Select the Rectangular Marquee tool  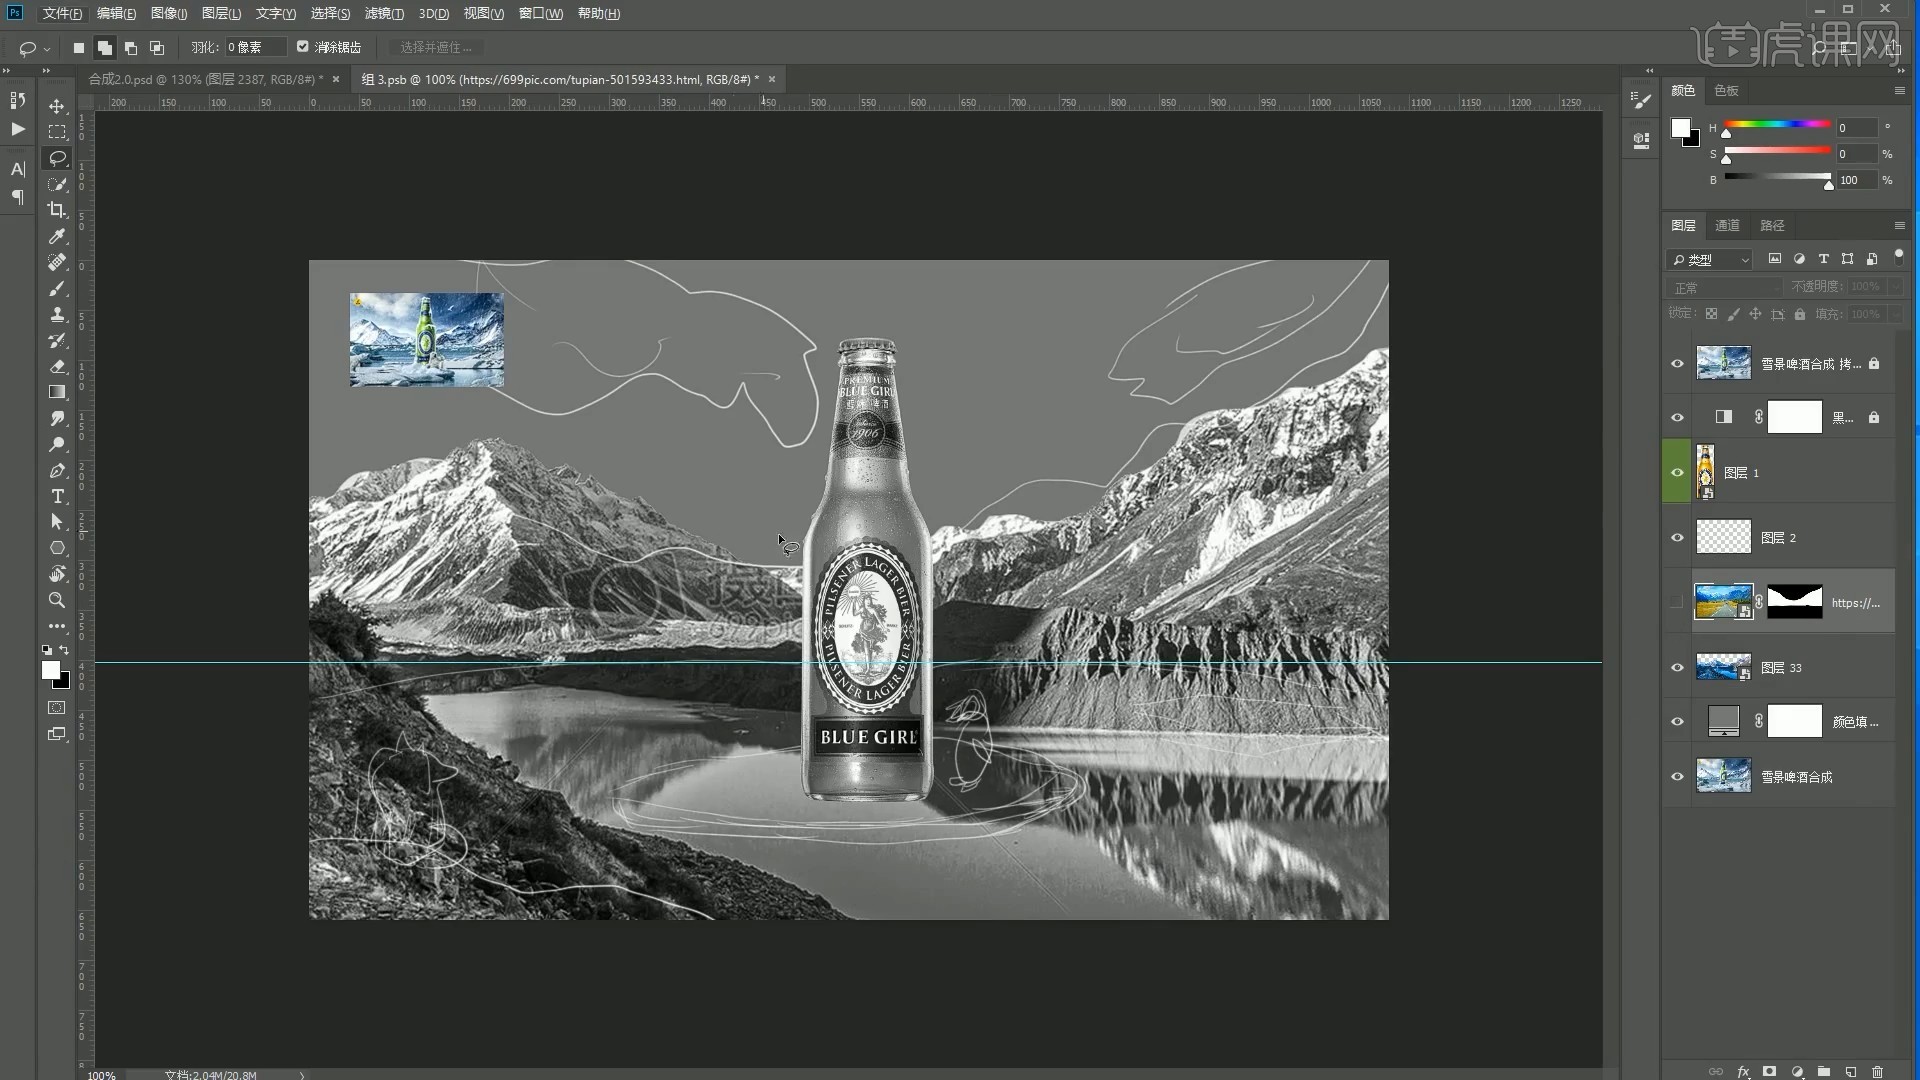pyautogui.click(x=57, y=132)
